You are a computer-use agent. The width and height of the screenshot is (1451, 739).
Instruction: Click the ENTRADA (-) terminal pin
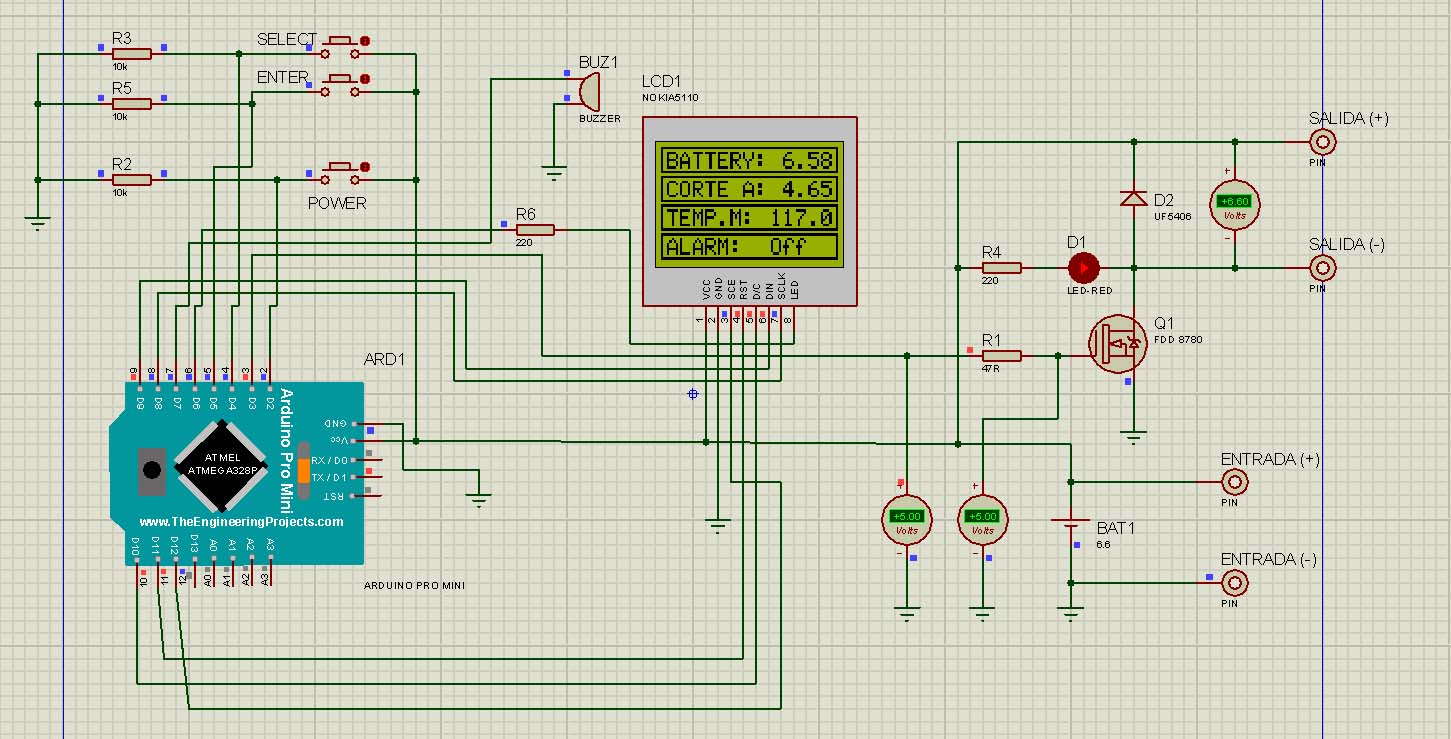(x=1235, y=583)
